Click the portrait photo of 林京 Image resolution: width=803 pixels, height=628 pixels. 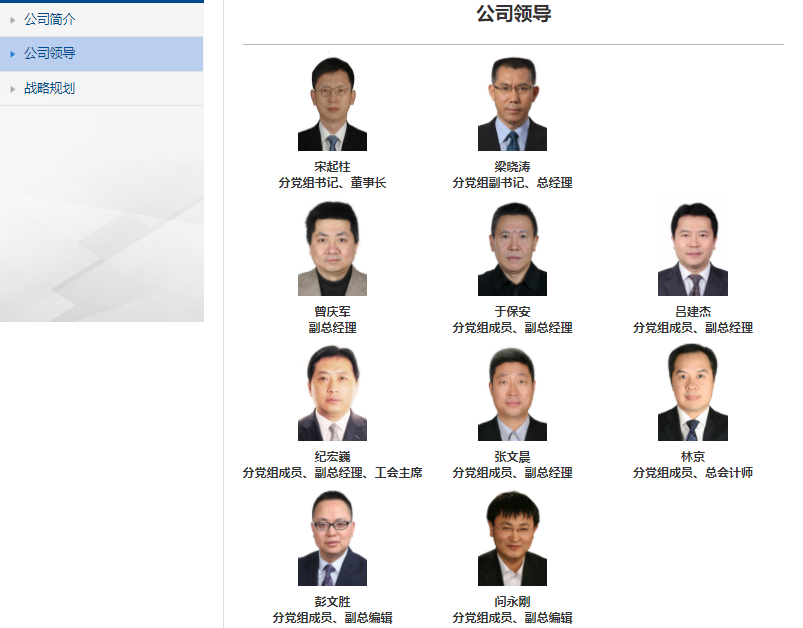693,393
